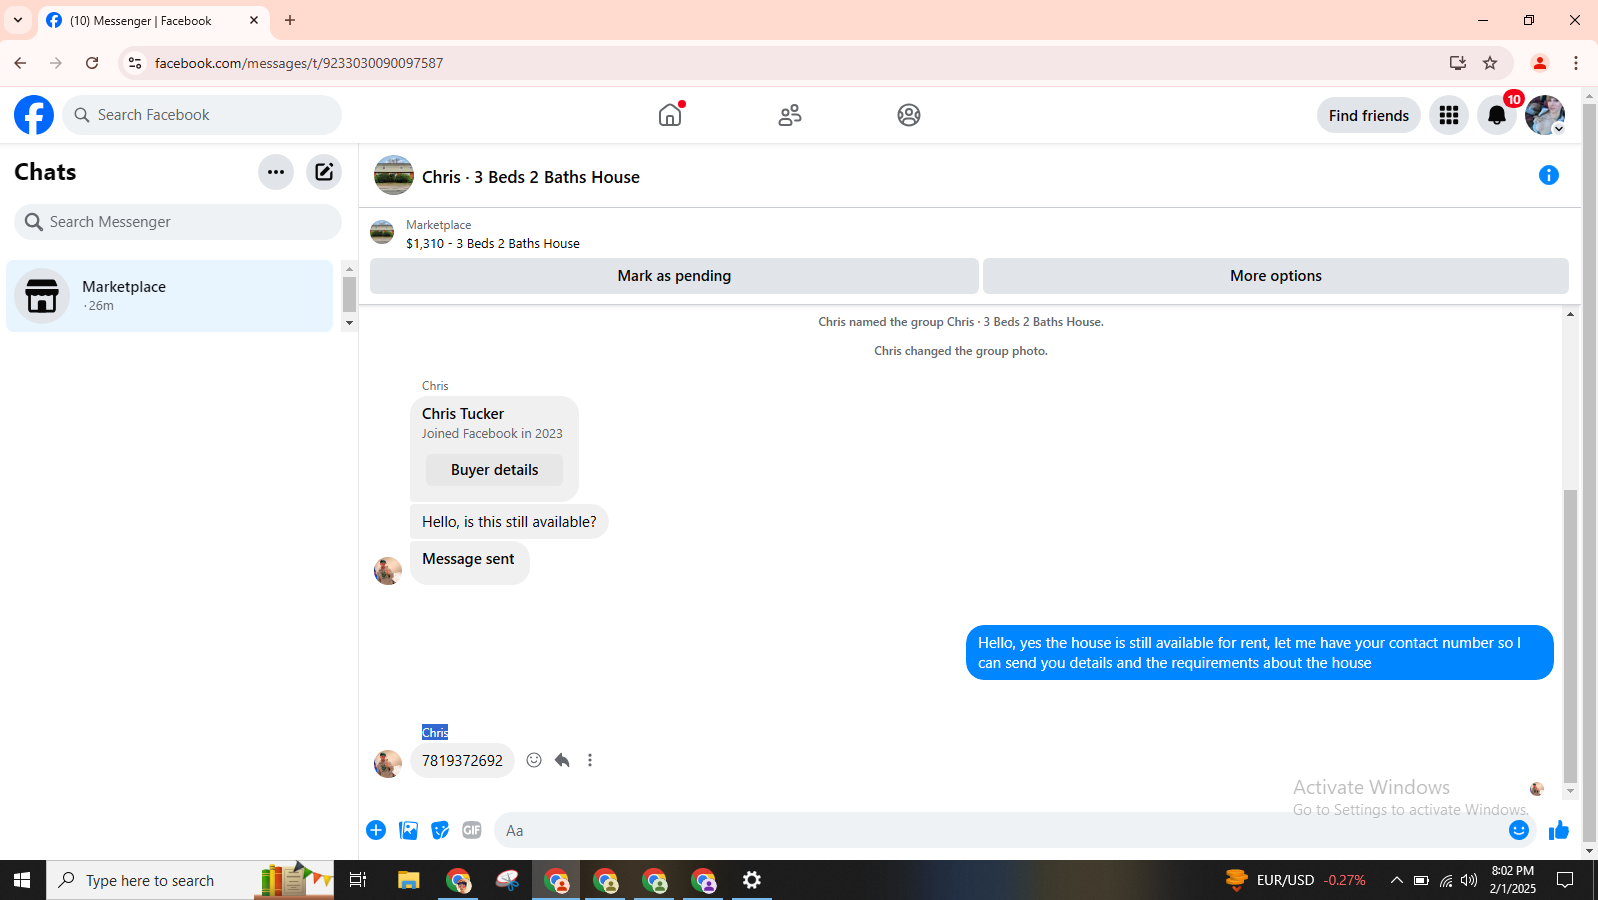Screen dimensions: 1598x900
Task: Click the conversation scrollbar thumb
Action: (x=1570, y=635)
